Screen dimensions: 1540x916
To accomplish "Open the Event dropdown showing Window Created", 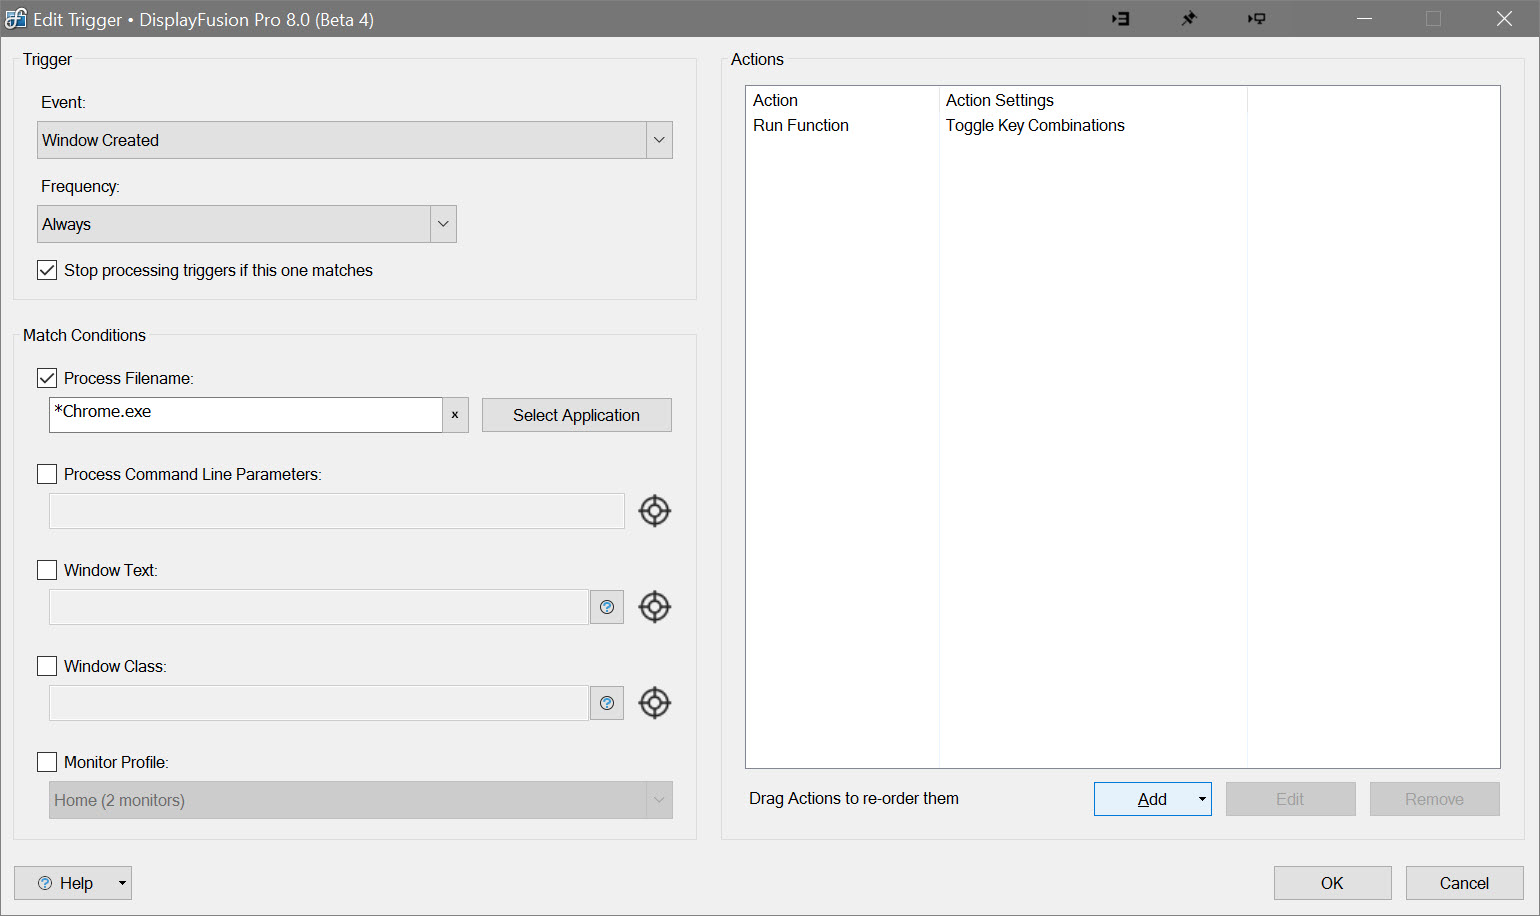I will pos(659,140).
